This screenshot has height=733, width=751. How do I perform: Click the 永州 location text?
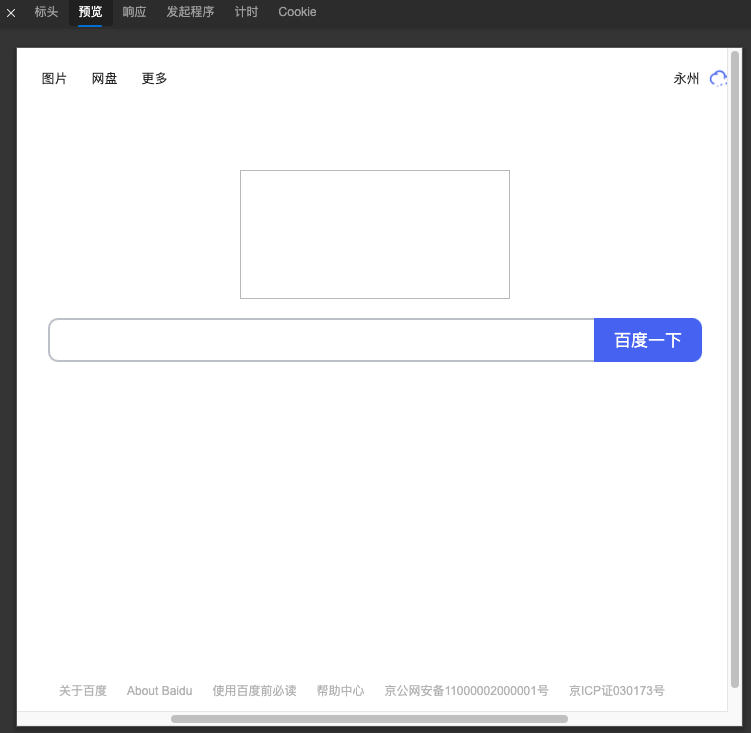coord(686,78)
